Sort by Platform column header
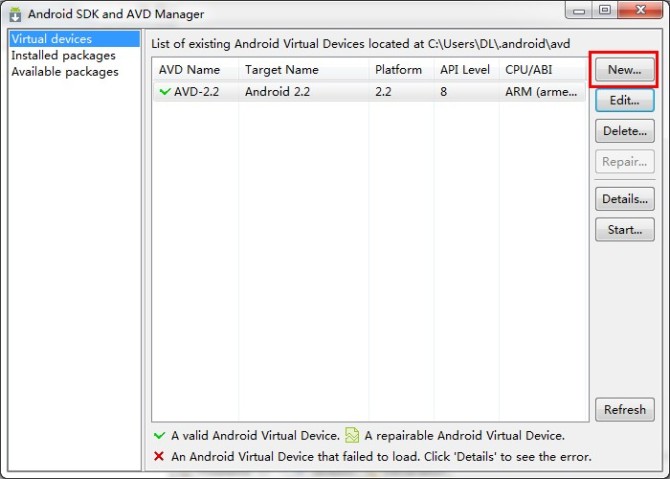The image size is (670, 479). coord(401,70)
